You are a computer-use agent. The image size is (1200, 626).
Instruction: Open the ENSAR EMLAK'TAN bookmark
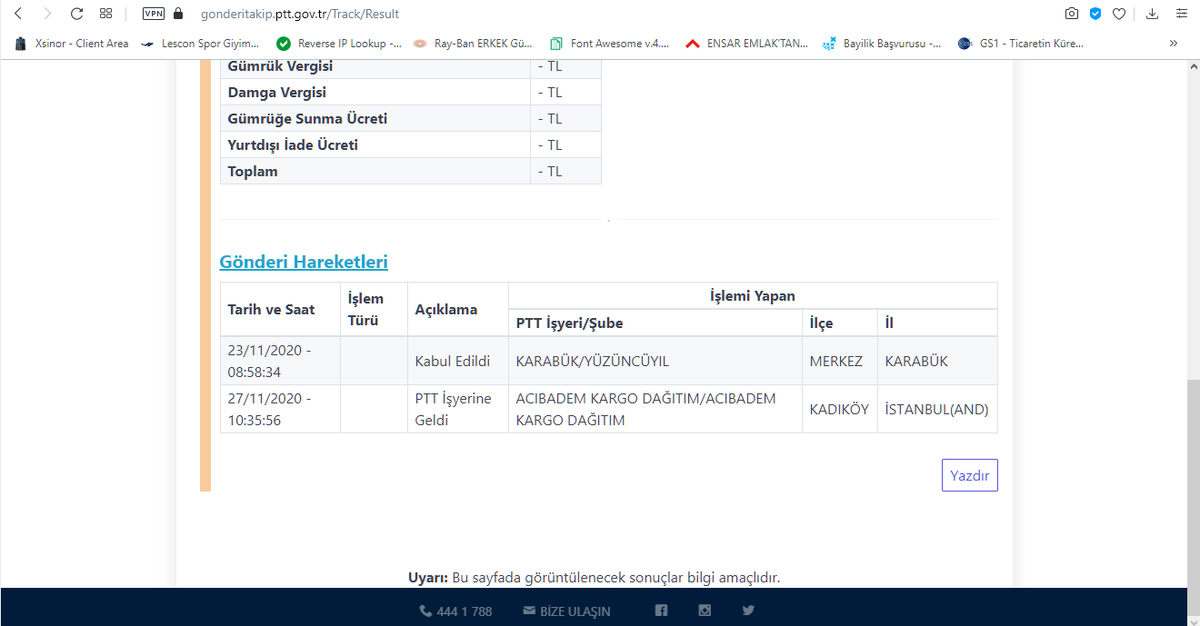pos(746,44)
